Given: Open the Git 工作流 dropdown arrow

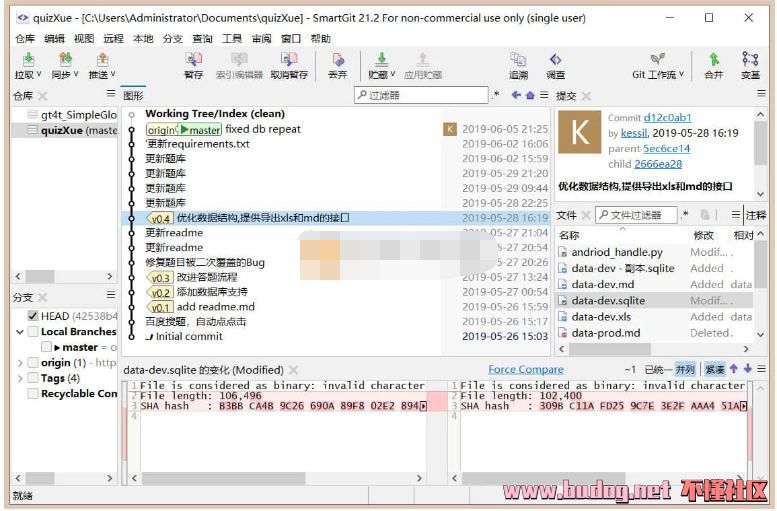Looking at the screenshot, I should (x=681, y=74).
